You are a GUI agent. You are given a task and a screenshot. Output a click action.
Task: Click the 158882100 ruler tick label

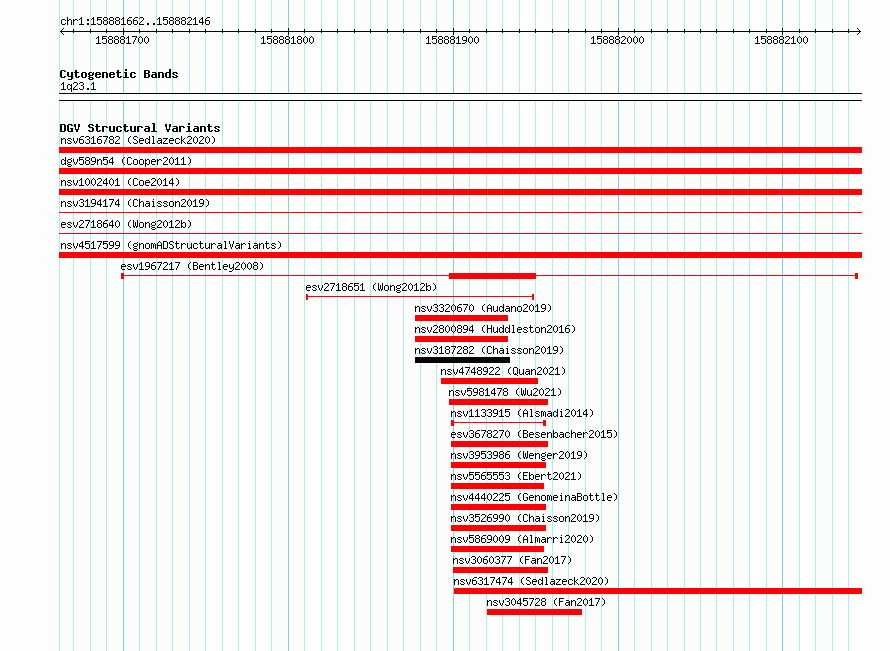coord(781,40)
